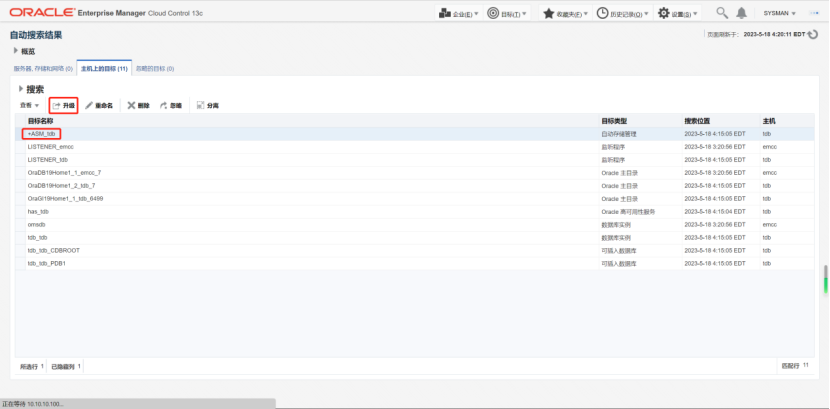
Task: Click the 匹配行 11 count text
Action: point(796,366)
